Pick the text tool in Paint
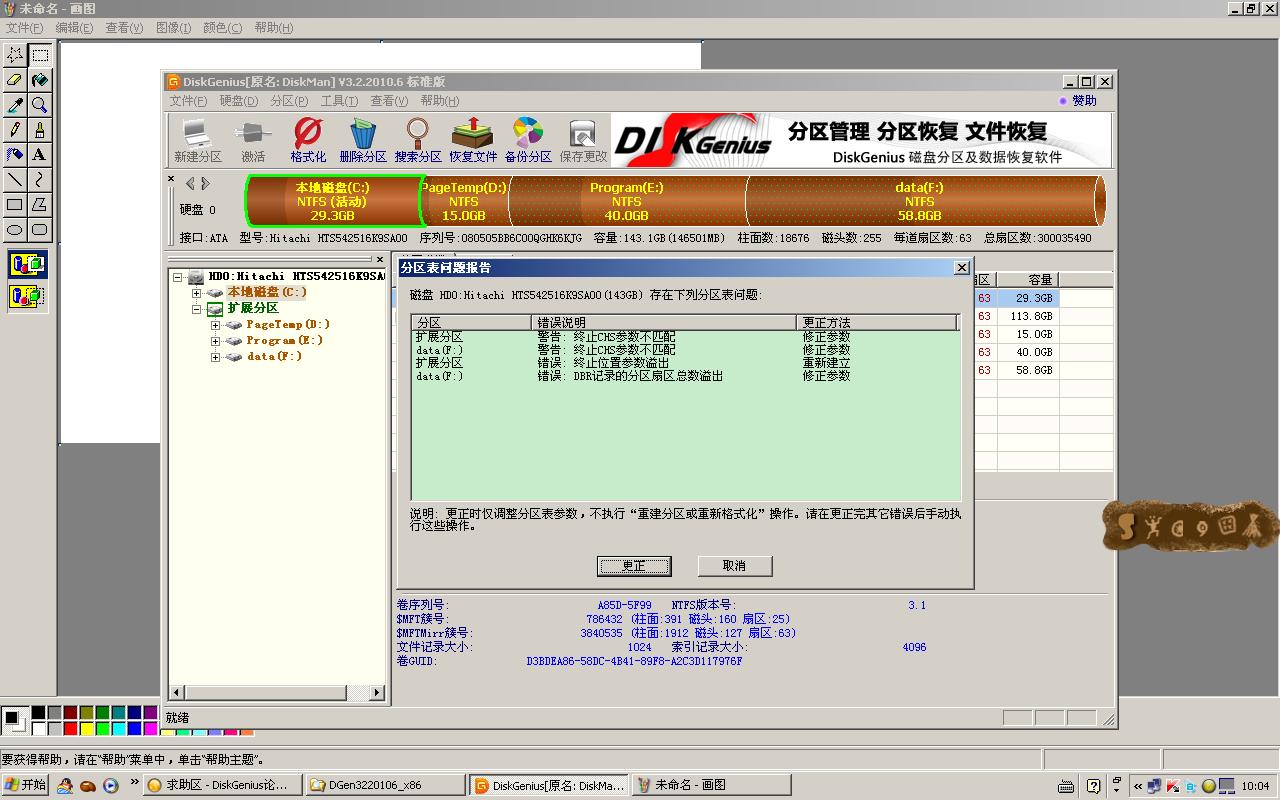Viewport: 1280px width, 800px height. point(40,155)
